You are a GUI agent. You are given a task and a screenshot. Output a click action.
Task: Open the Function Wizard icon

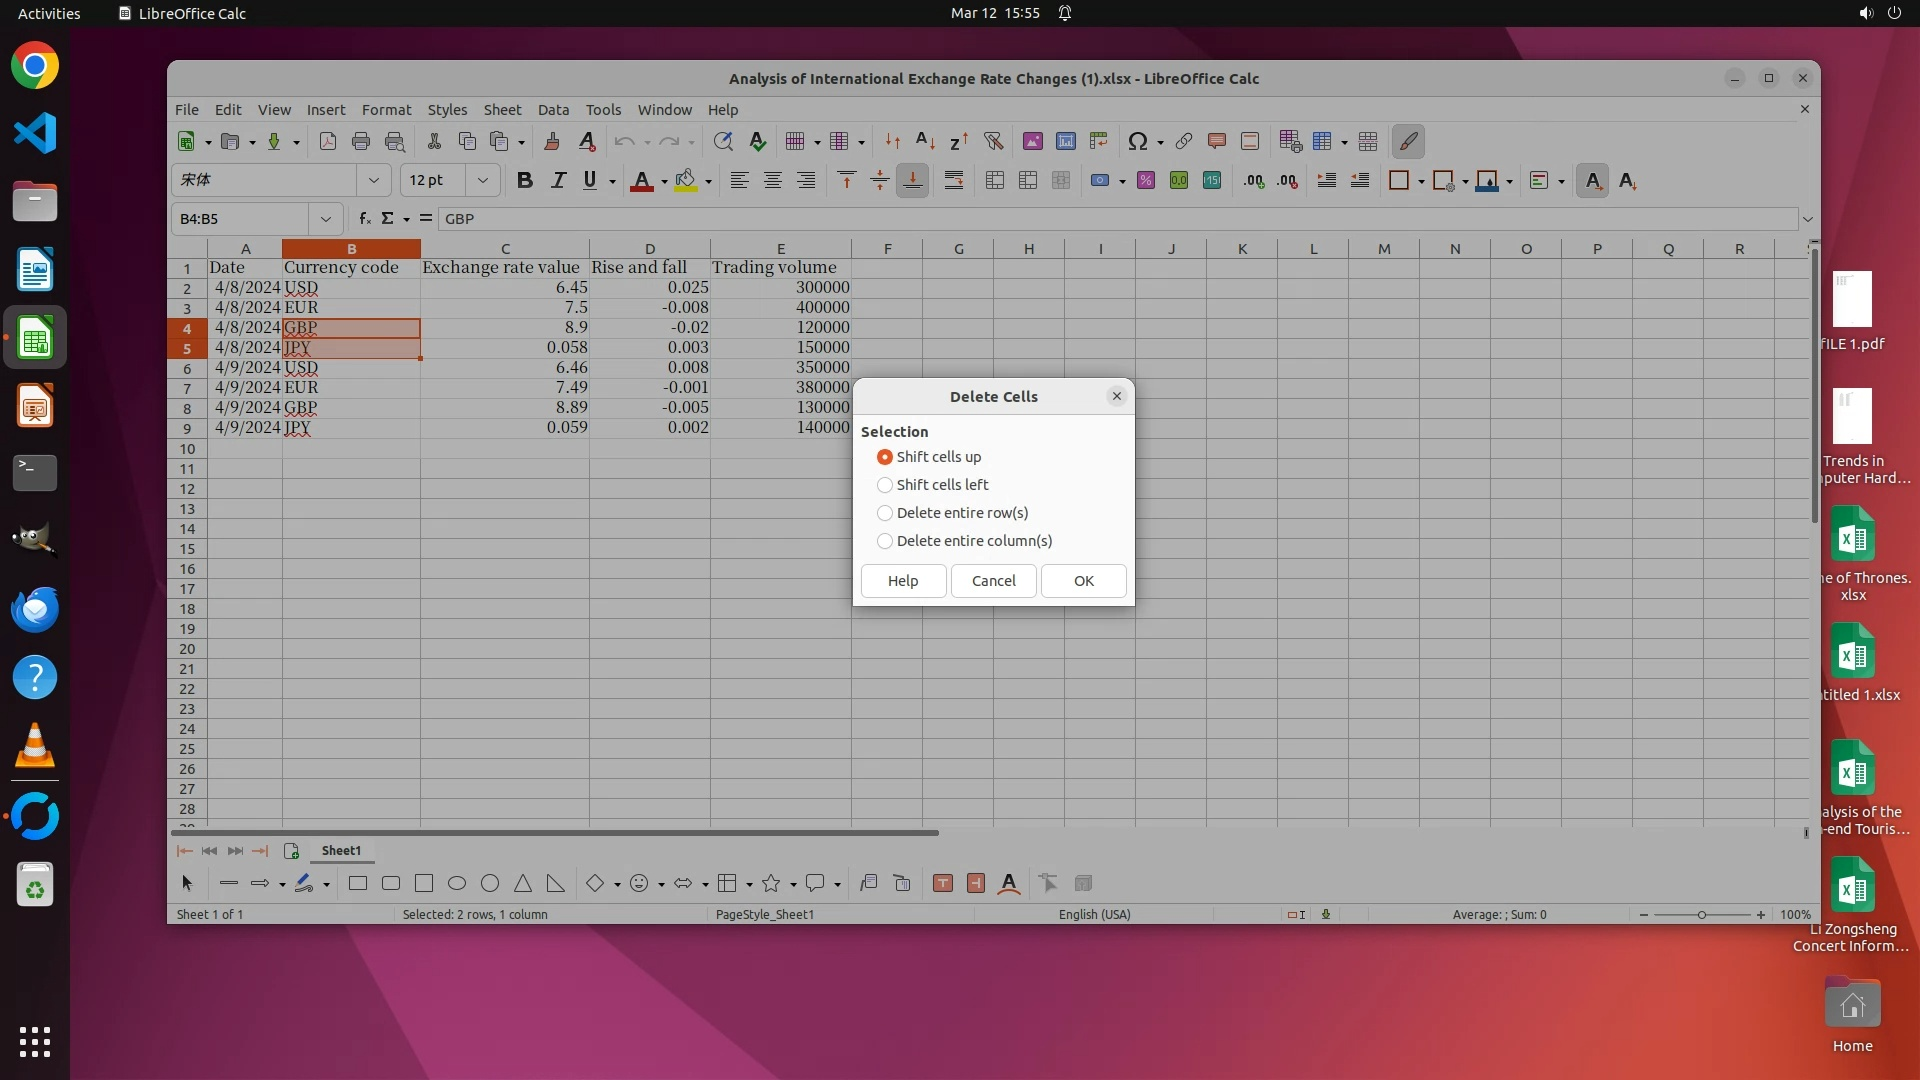pyautogui.click(x=365, y=219)
